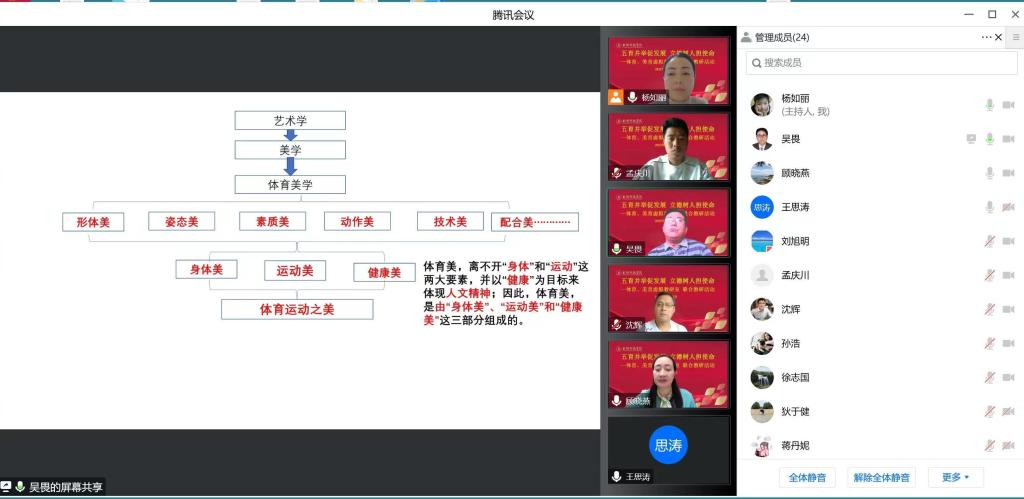Minimize the 腾讯会议 window
Screen dimensions: 1024x499
pyautogui.click(x=970, y=14)
